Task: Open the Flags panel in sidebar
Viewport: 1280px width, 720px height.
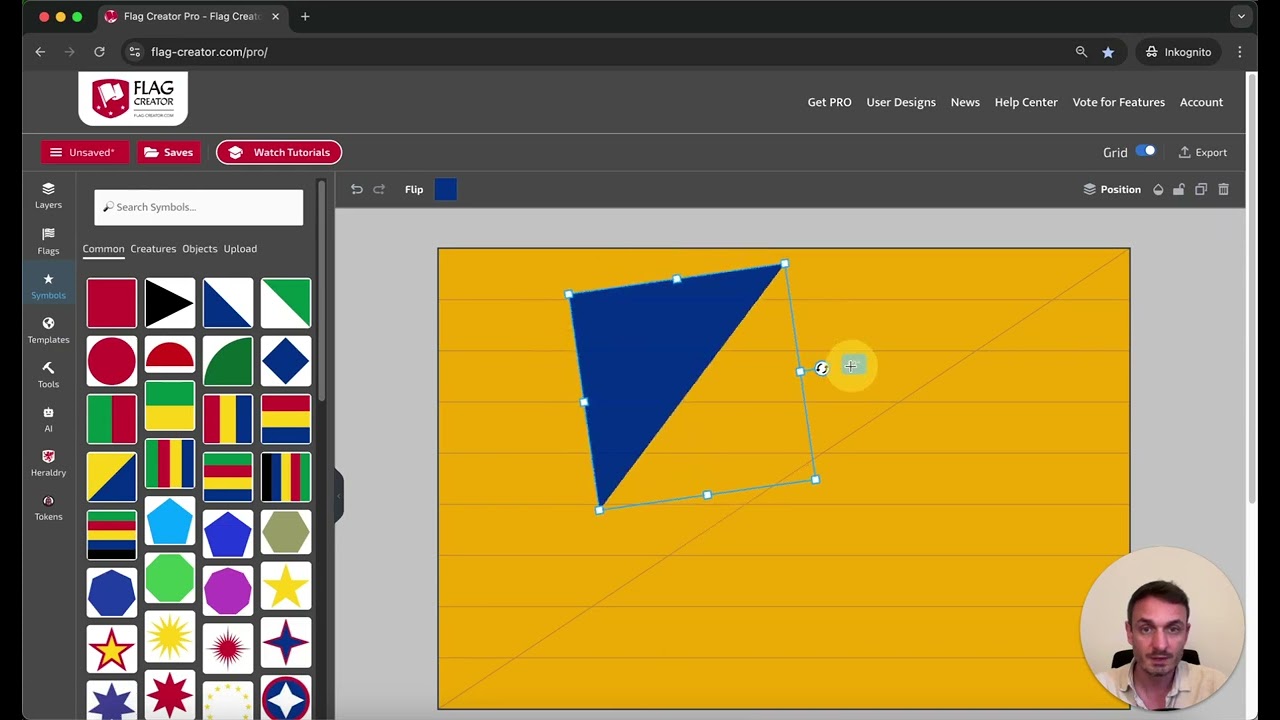Action: tap(48, 240)
